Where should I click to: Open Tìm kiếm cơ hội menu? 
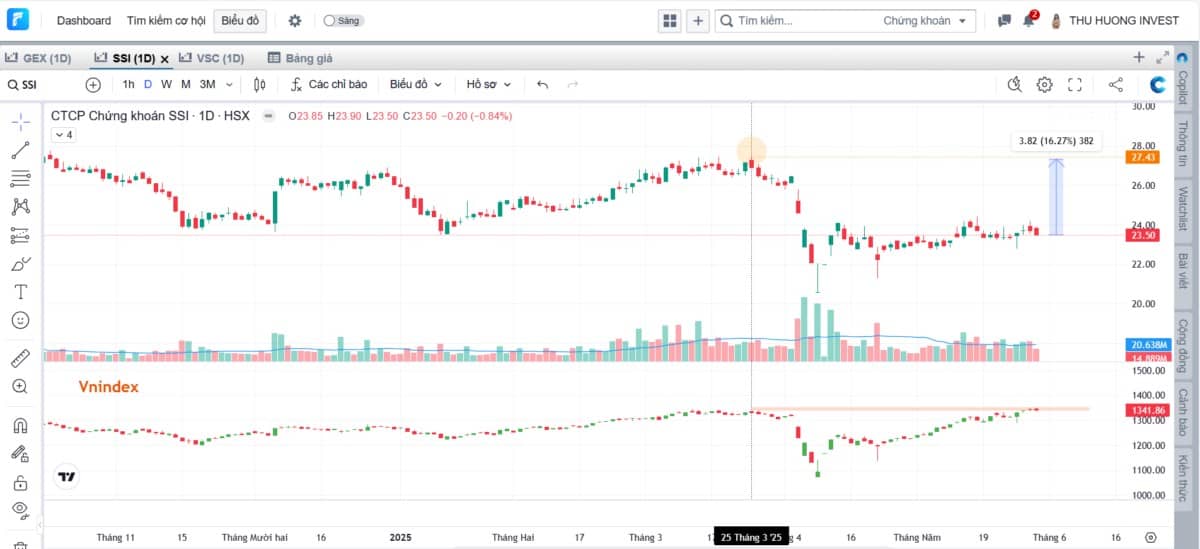tap(166, 20)
